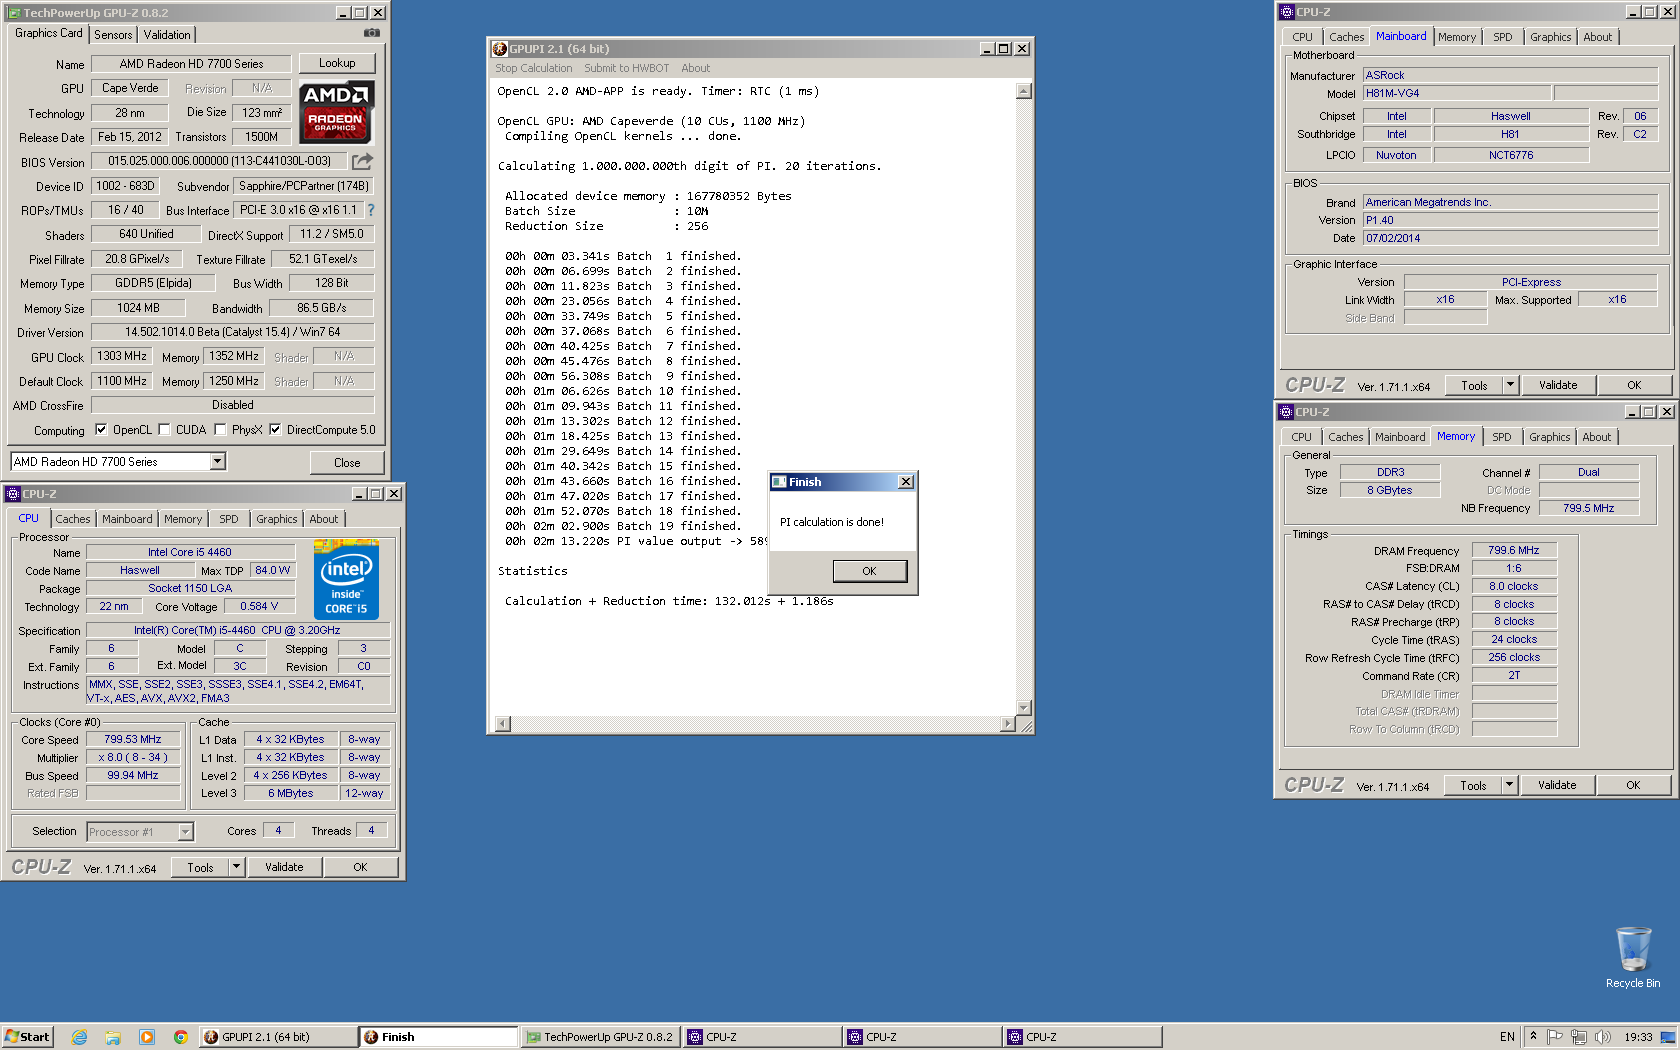
Task: Close the Finish dialog with X
Action: tap(906, 482)
